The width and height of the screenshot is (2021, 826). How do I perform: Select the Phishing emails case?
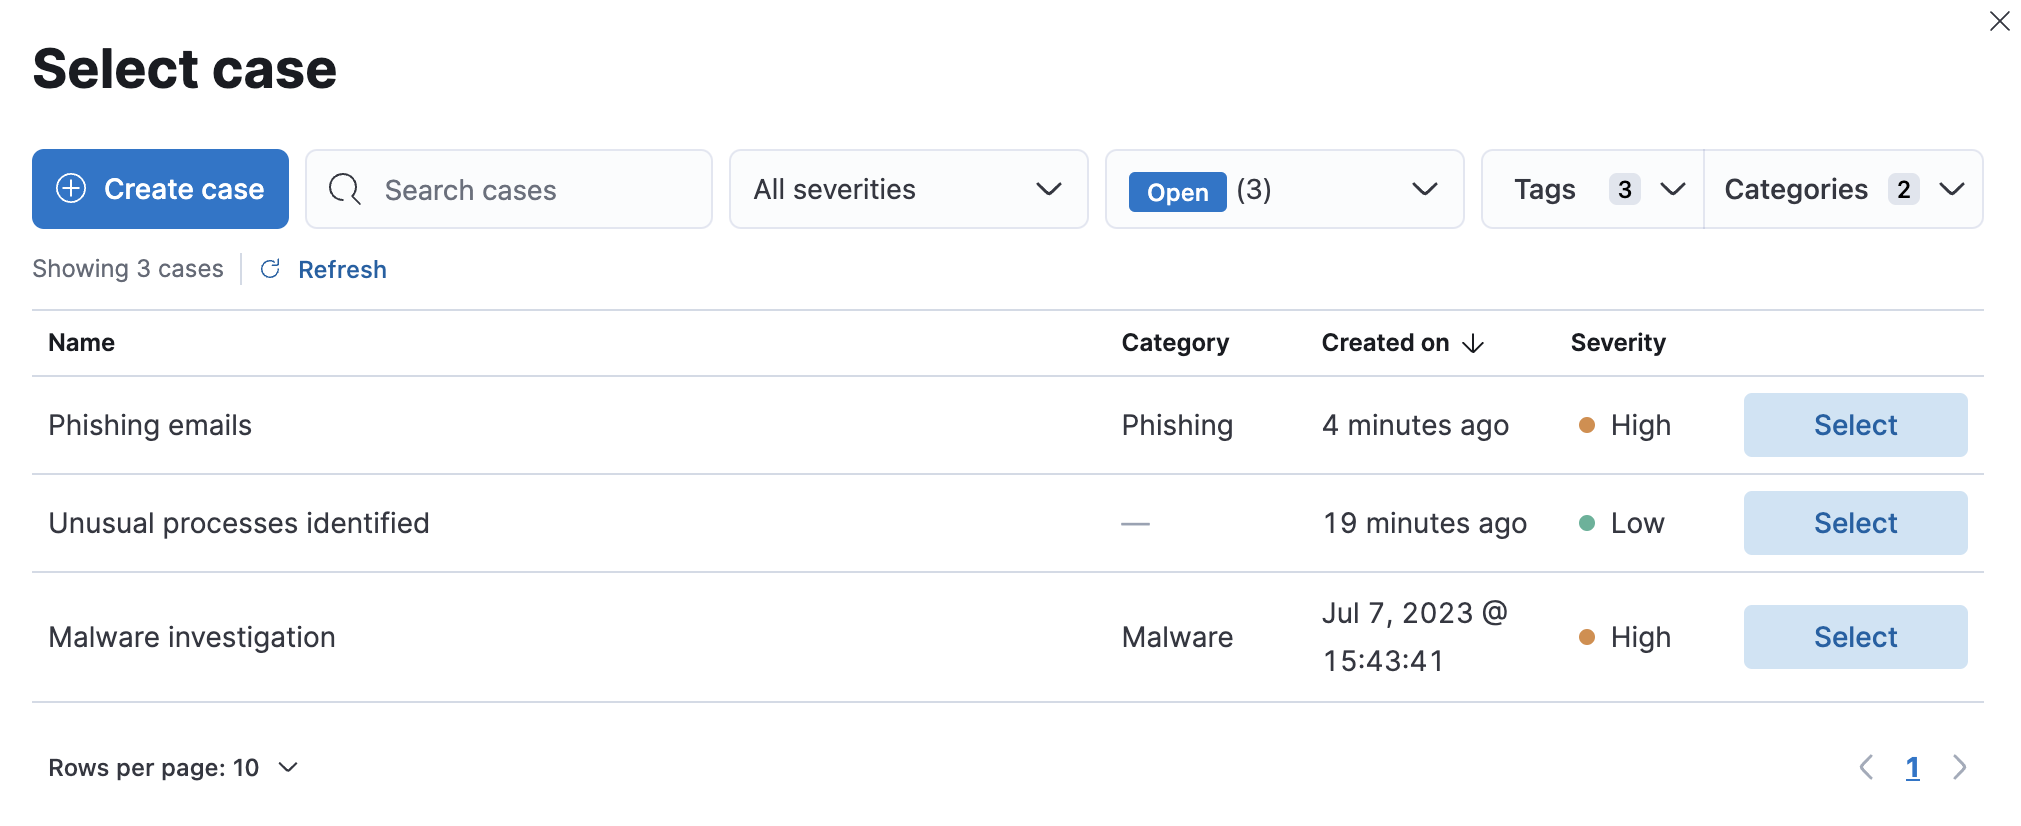click(x=1855, y=425)
